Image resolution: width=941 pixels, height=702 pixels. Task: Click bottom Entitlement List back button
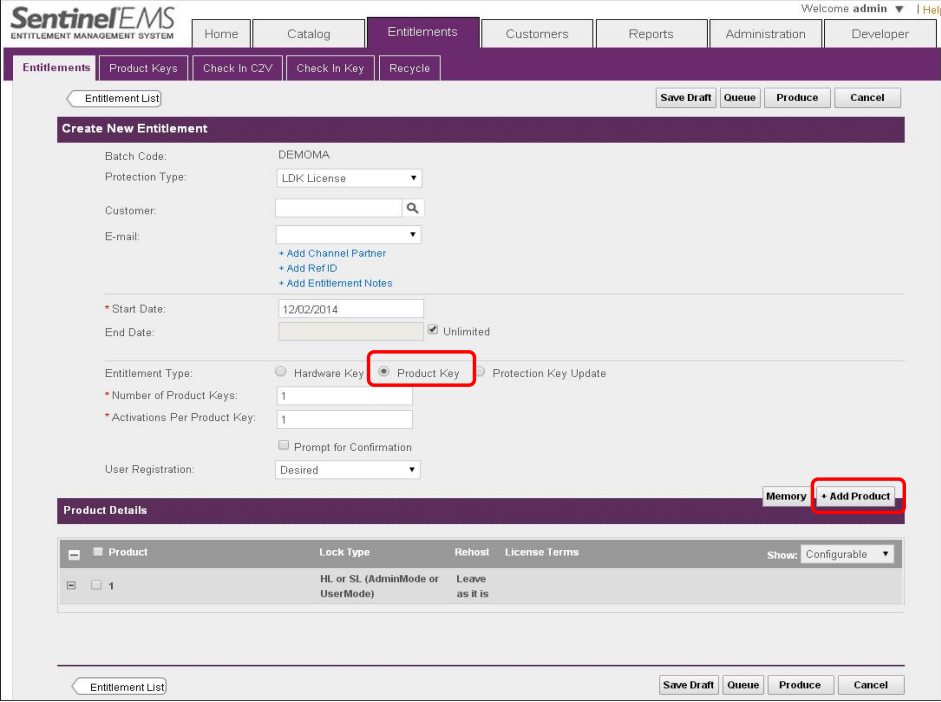[x=119, y=686]
